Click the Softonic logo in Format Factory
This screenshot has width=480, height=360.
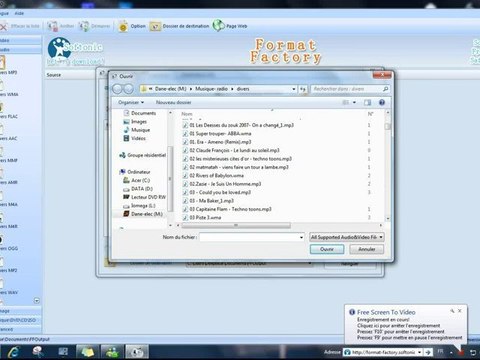(x=75, y=51)
